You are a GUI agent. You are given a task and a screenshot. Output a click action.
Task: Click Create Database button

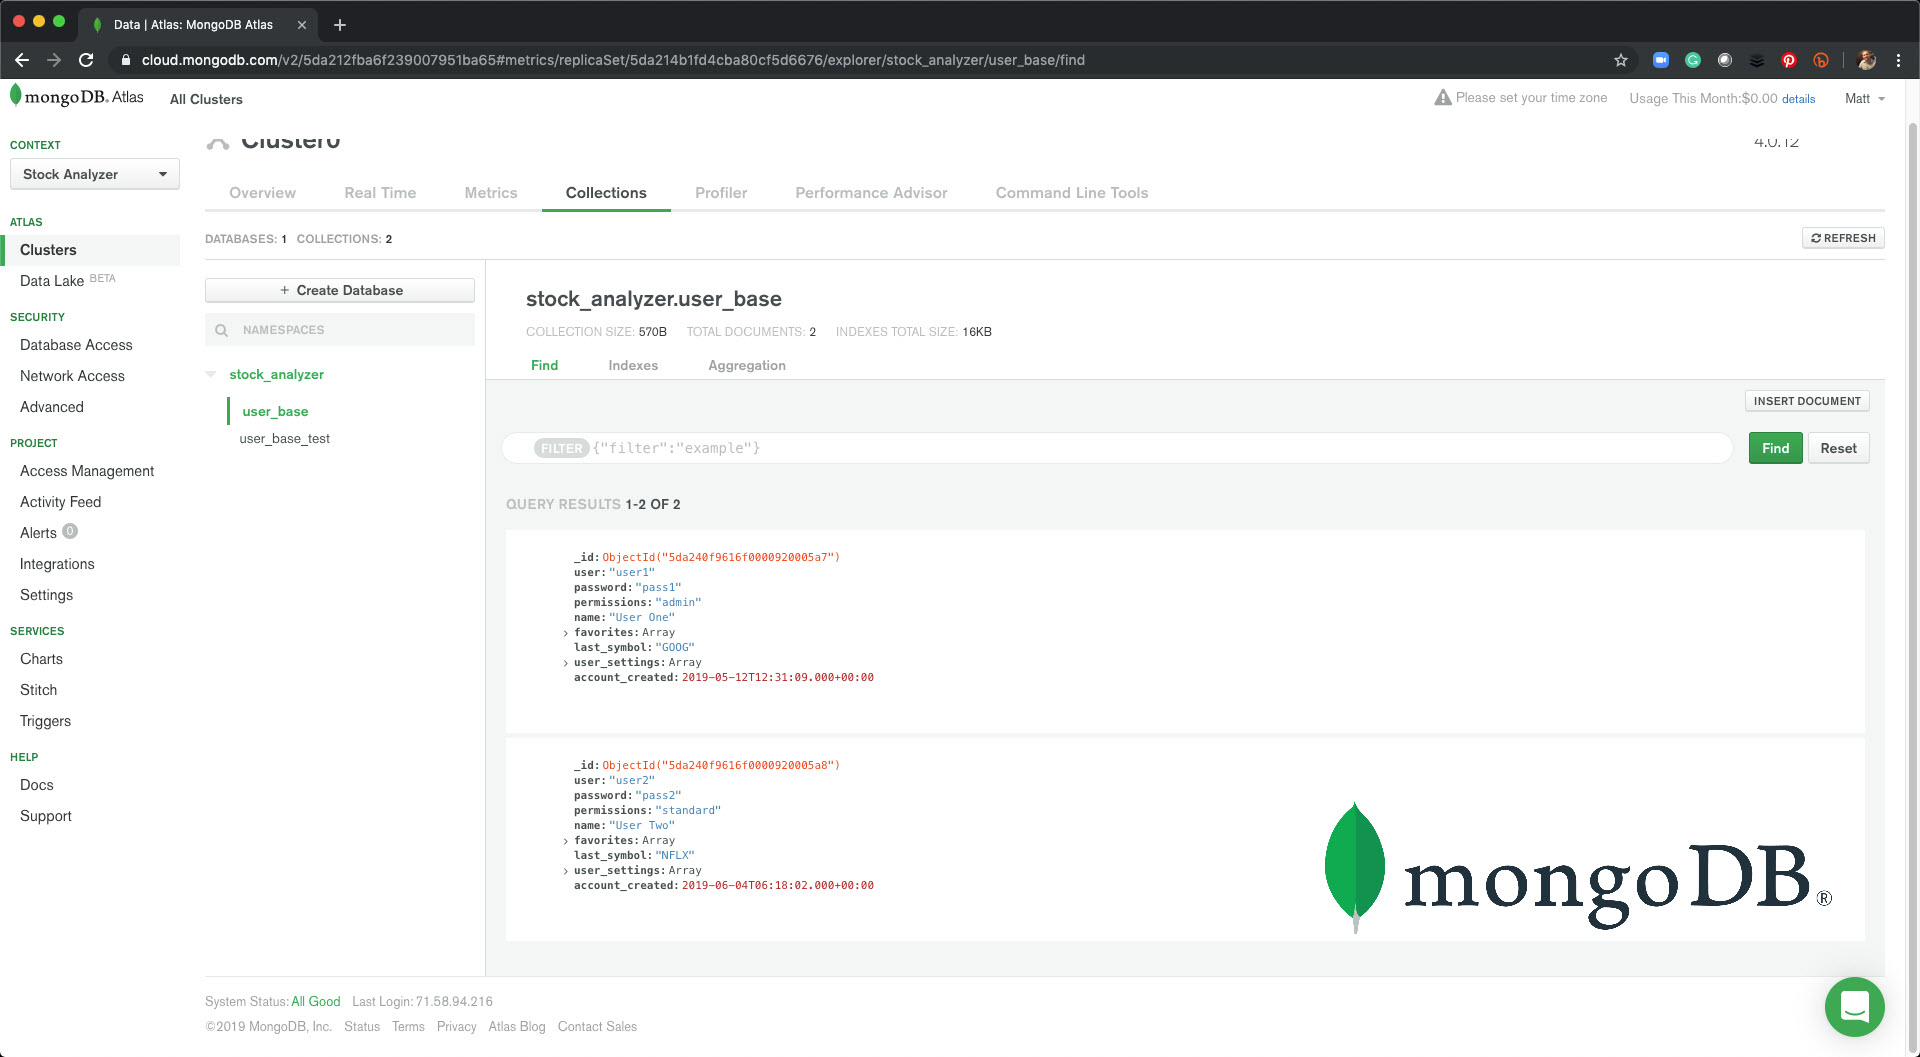click(340, 290)
